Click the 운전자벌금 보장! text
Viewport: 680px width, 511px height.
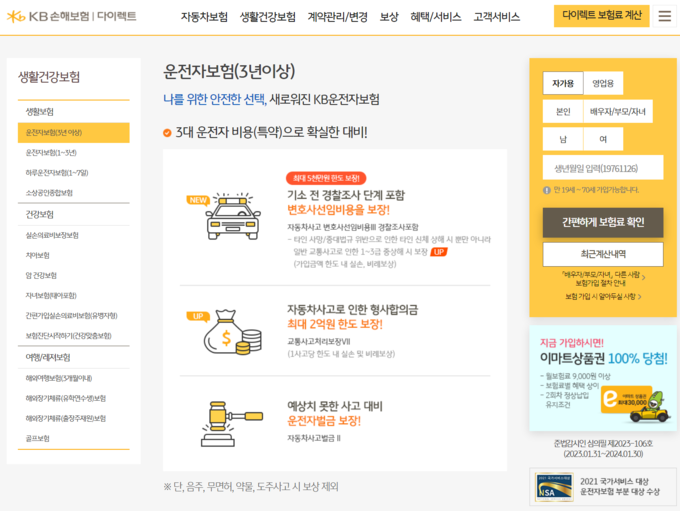324,420
